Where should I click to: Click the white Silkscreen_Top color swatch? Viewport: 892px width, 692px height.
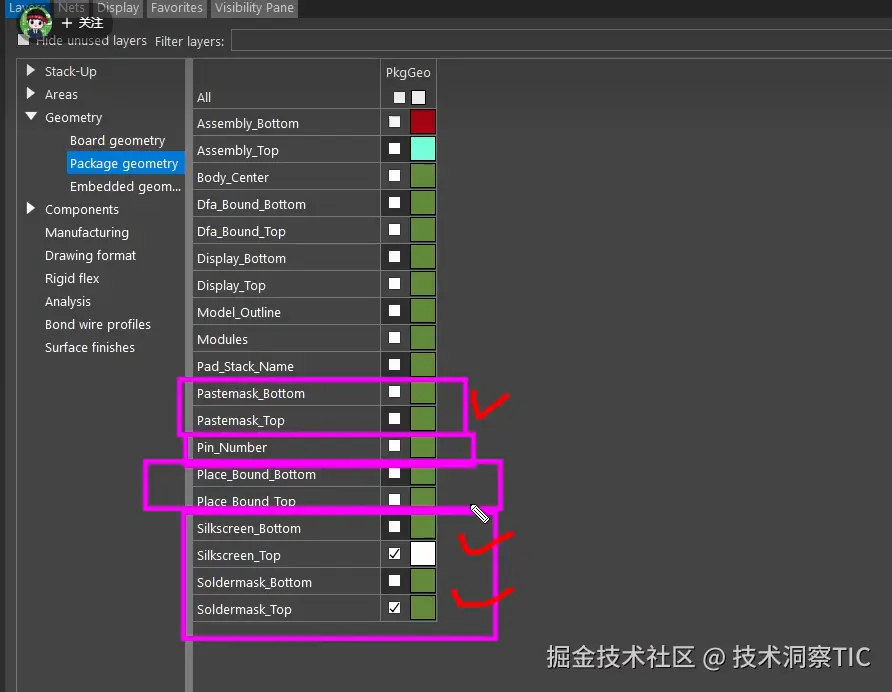click(423, 554)
